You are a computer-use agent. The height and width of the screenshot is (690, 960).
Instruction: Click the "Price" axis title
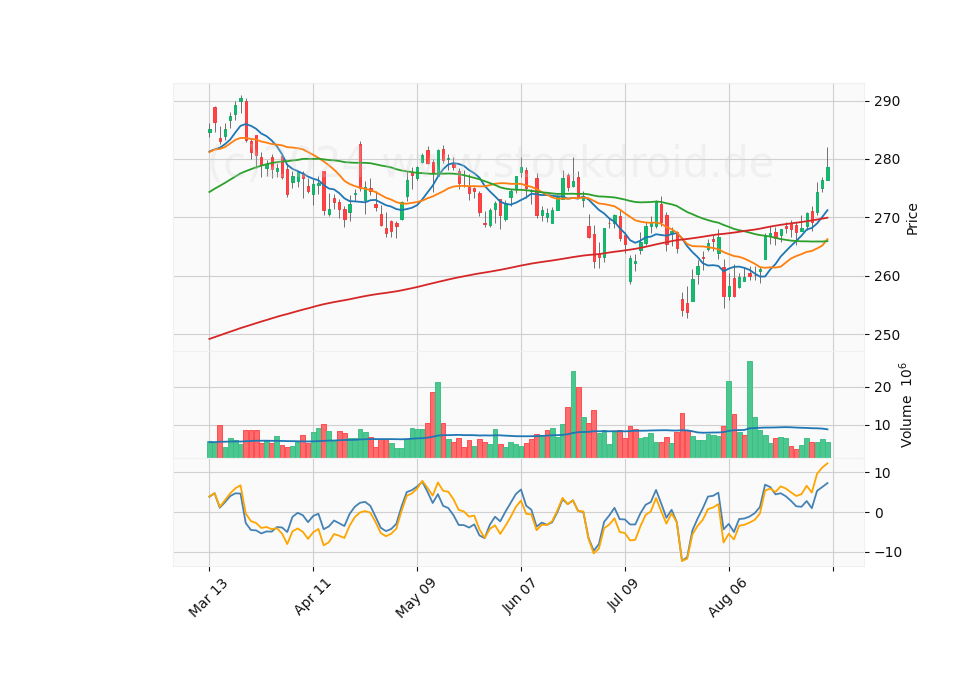click(x=912, y=219)
